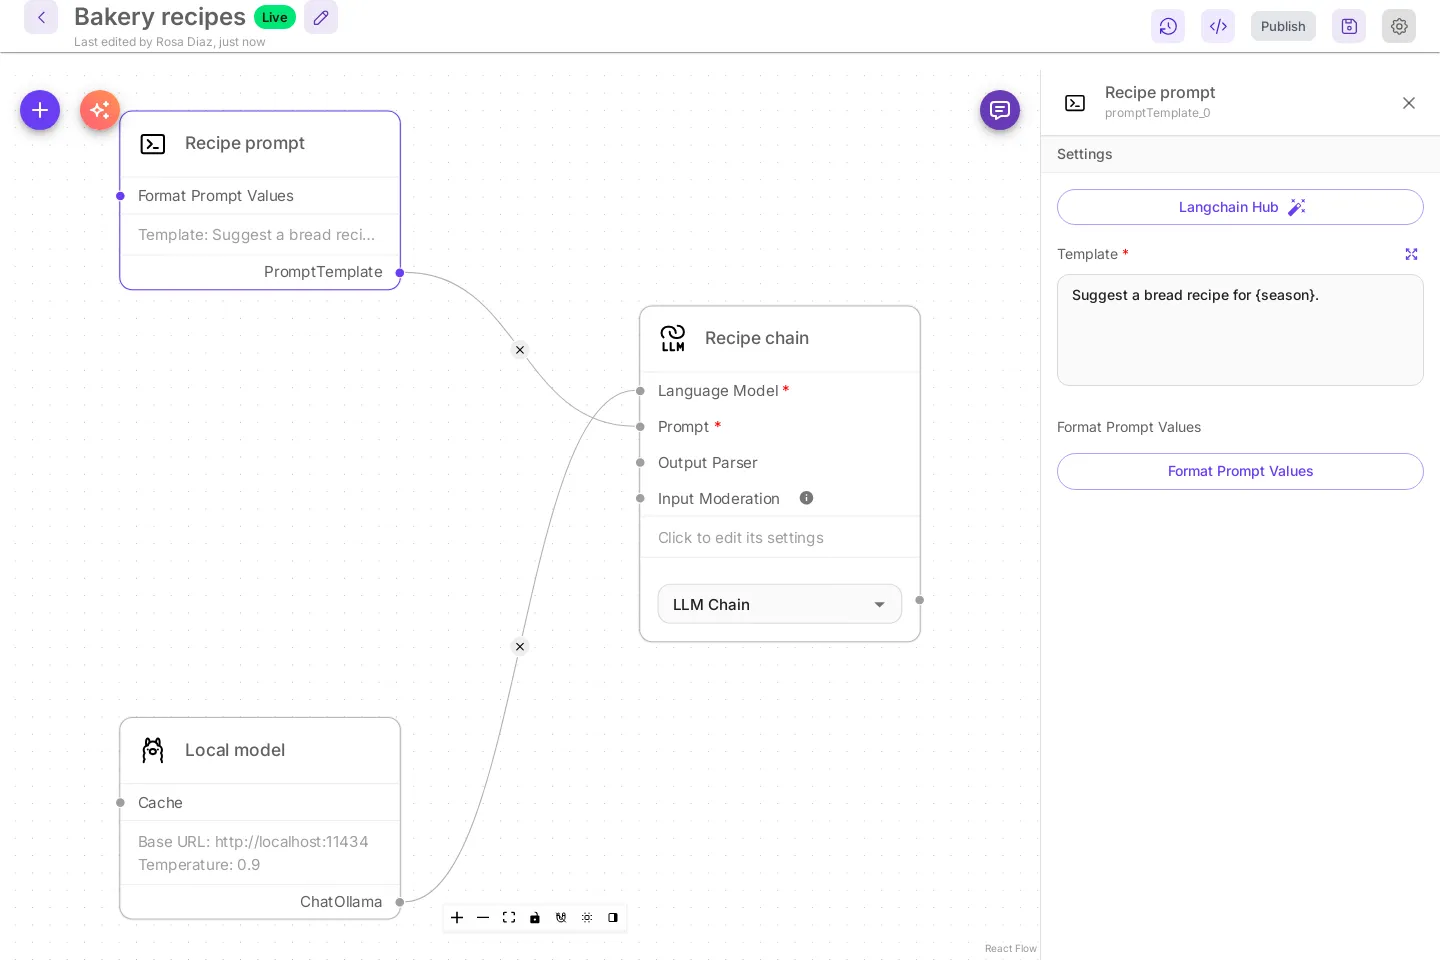Click the Prompt input handle on Recipe chain

click(640, 427)
